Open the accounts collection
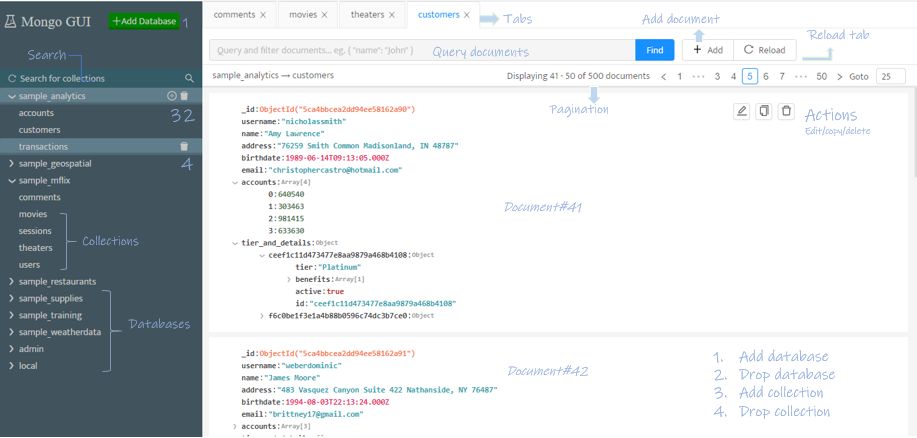 pos(36,113)
